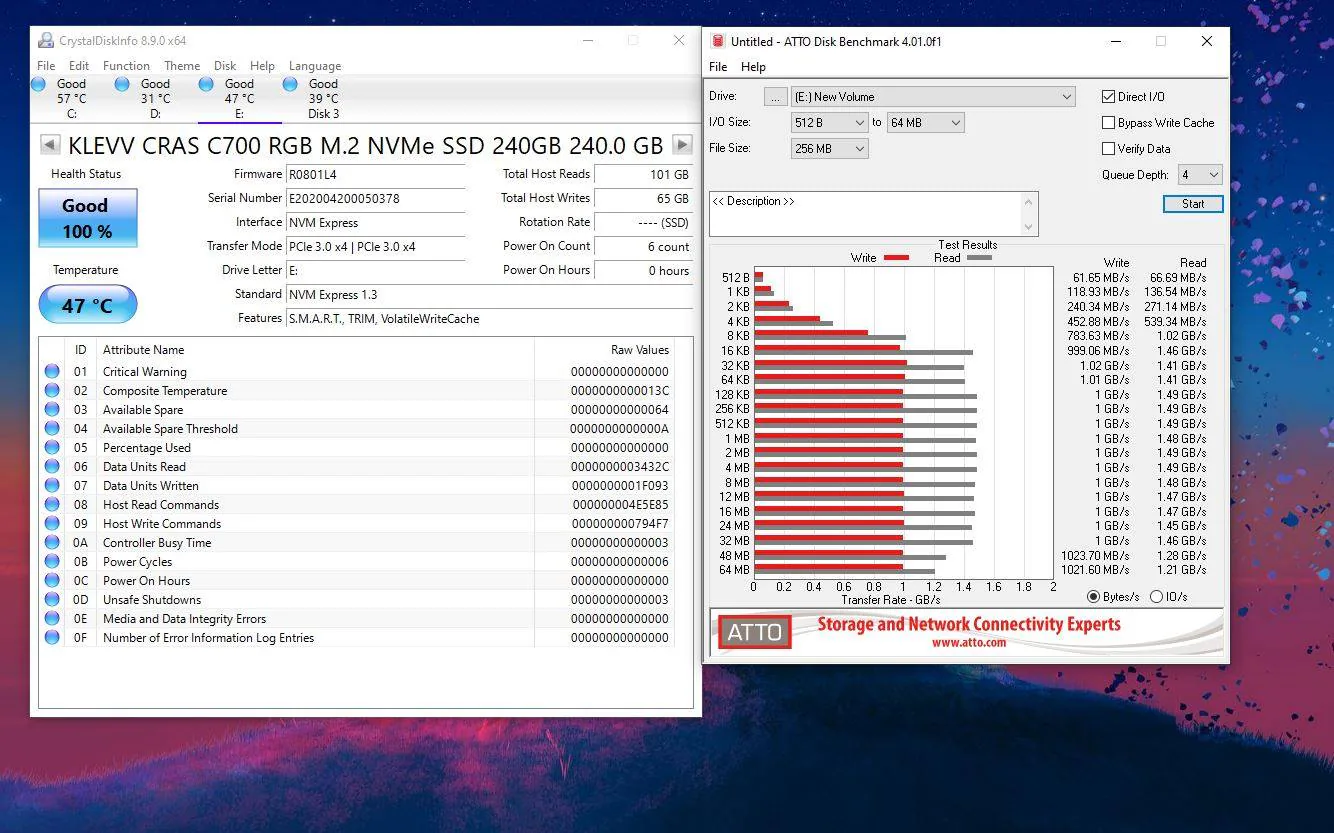
Task: Click status orb for Host Write Commands row
Action: tap(52, 524)
